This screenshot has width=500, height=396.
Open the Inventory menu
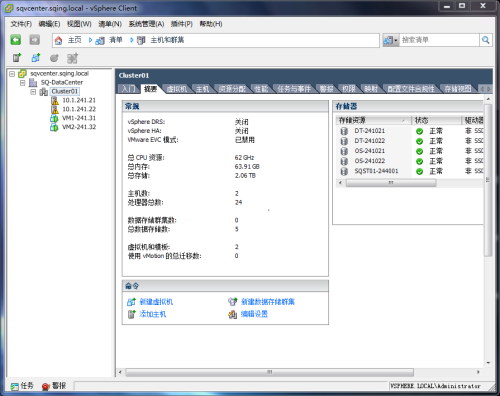tap(110, 24)
